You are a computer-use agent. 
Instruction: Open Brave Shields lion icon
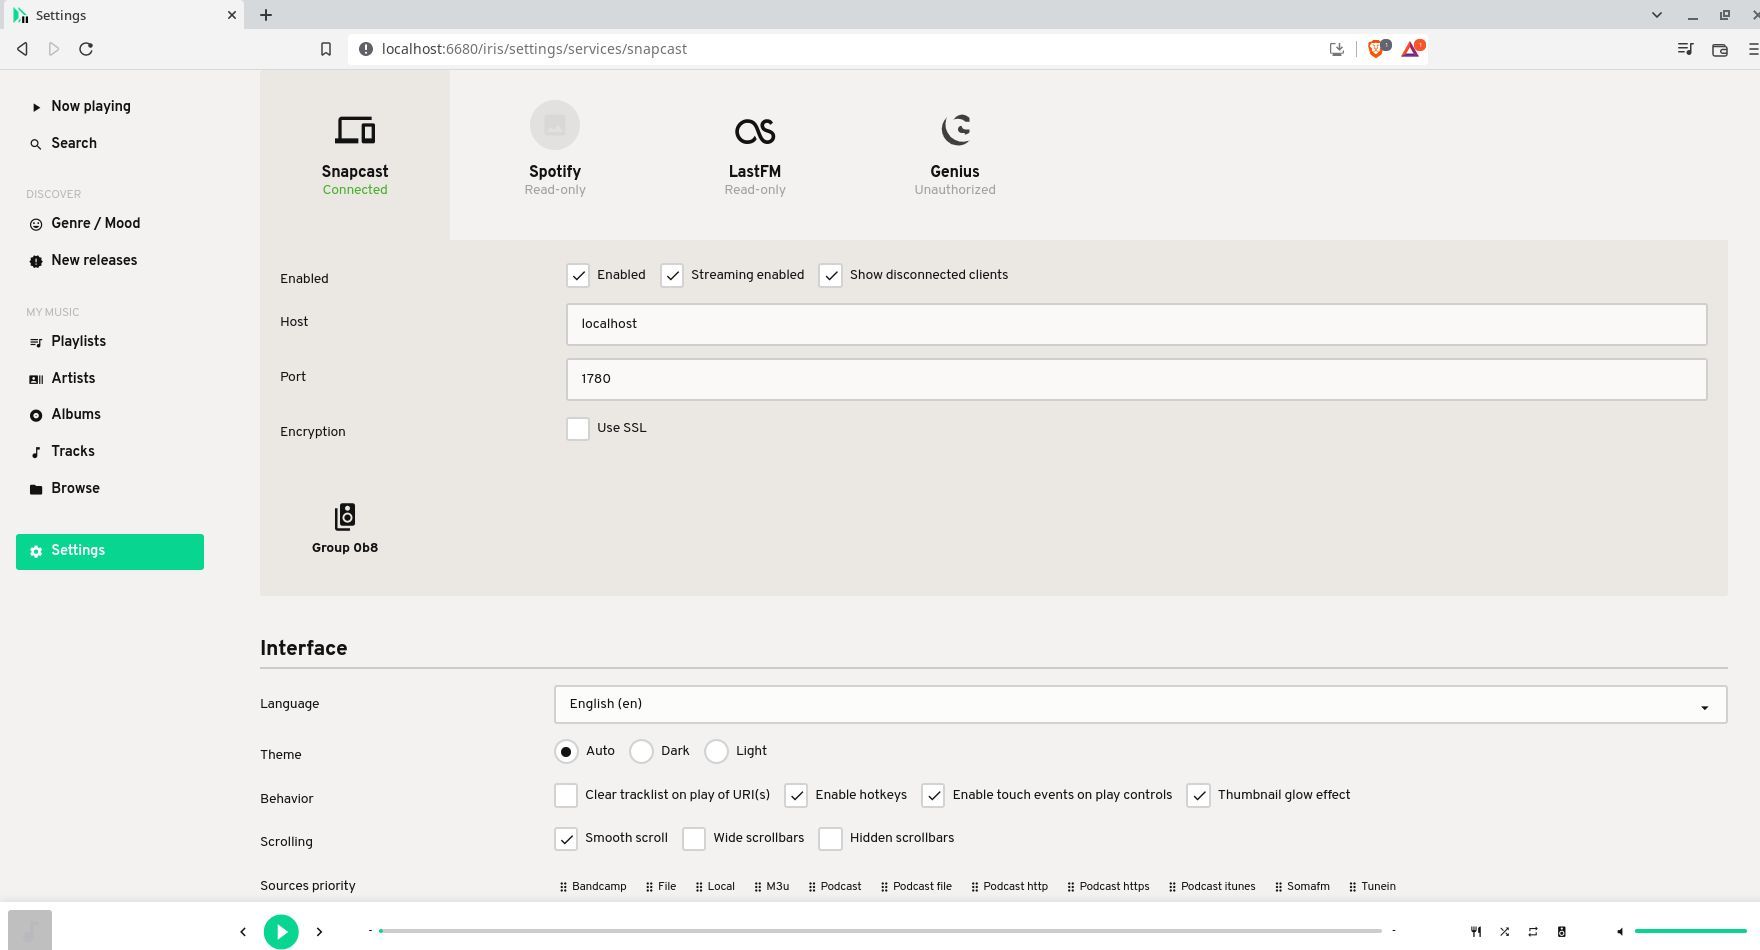click(x=1377, y=49)
